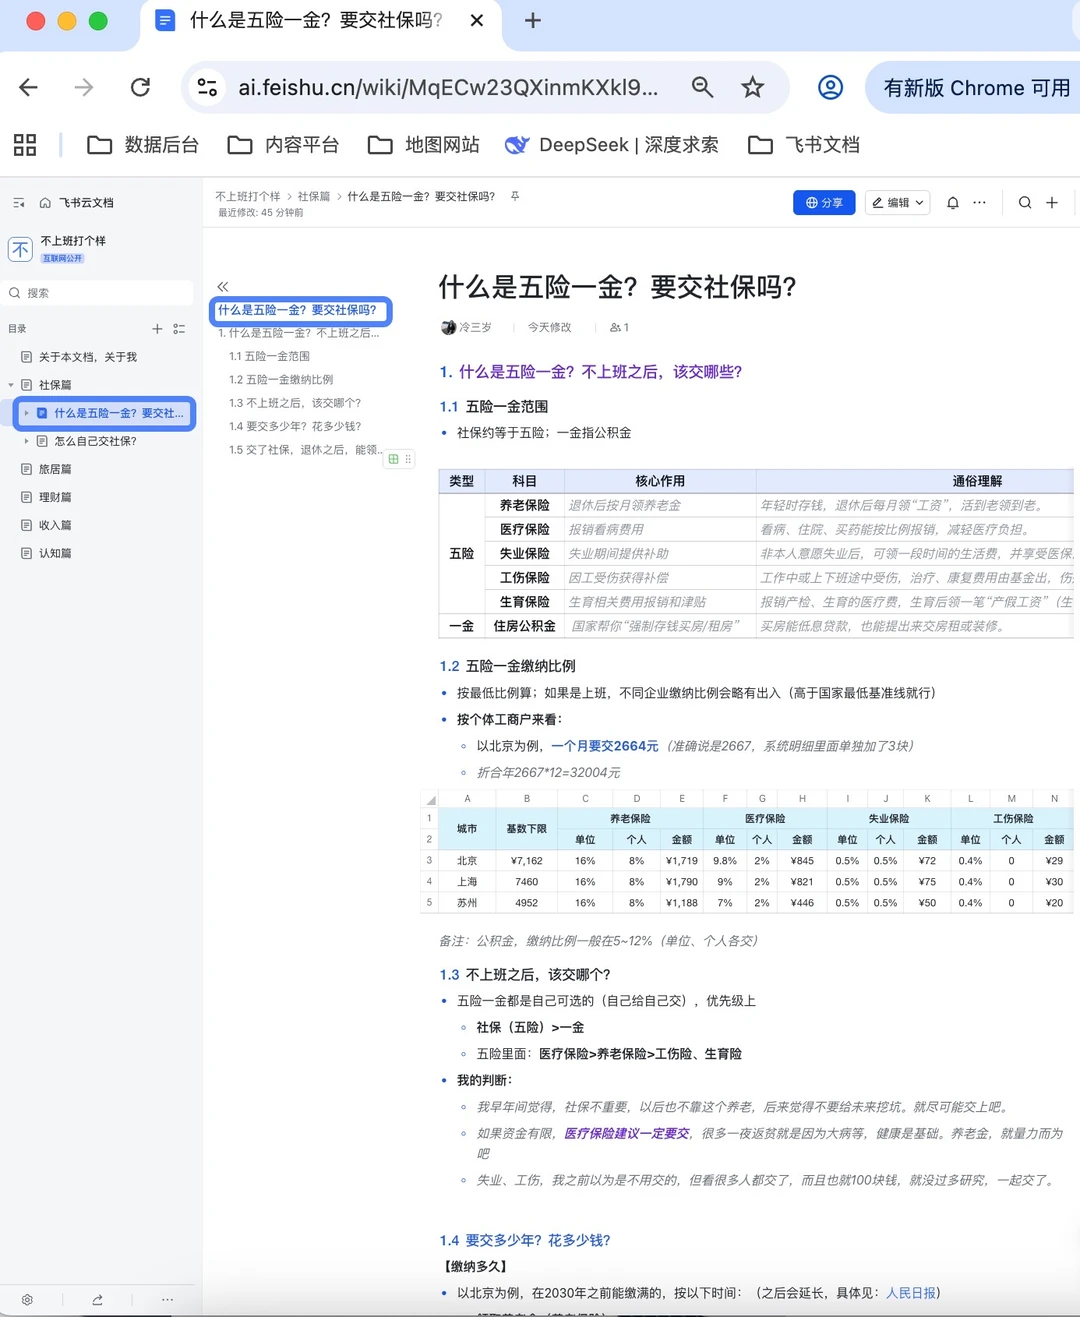The image size is (1080, 1317).
Task: Reload the page in Chrome
Action: point(141,88)
